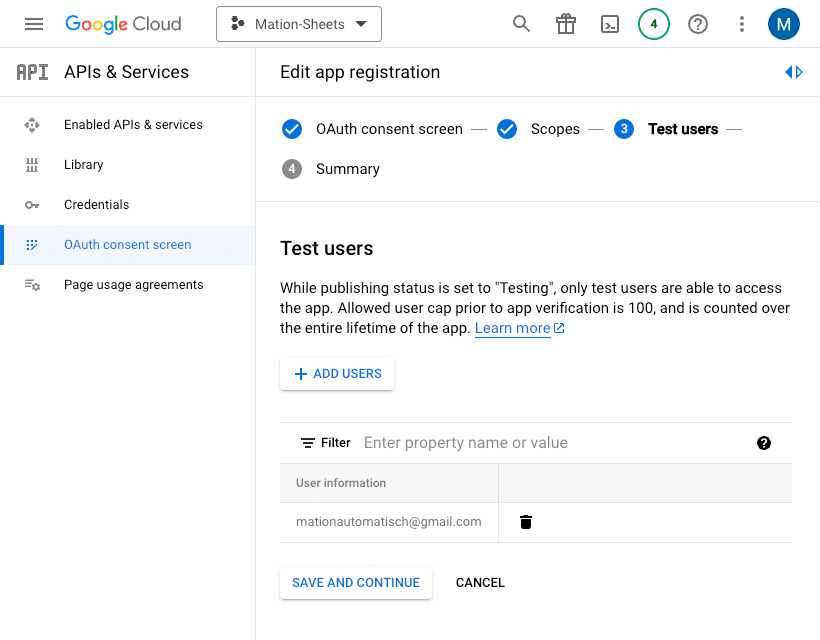The image size is (820, 640).
Task: Open the help question mark icon
Action: coord(698,24)
